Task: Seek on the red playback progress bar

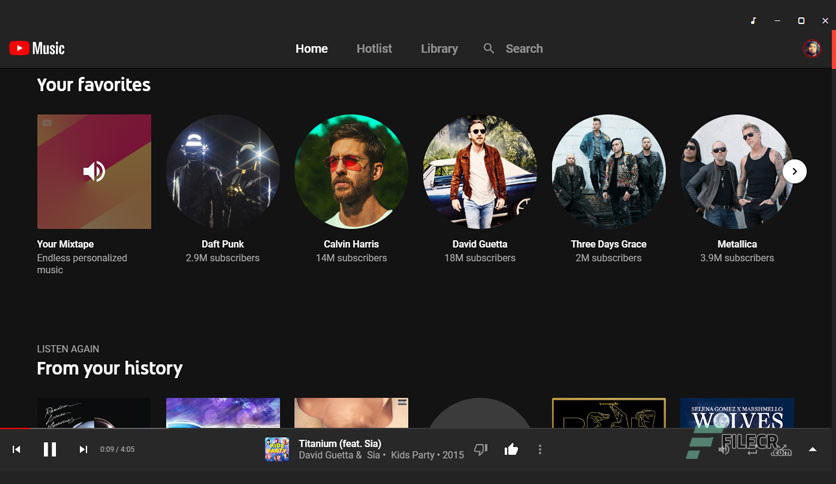Action: click(15, 428)
